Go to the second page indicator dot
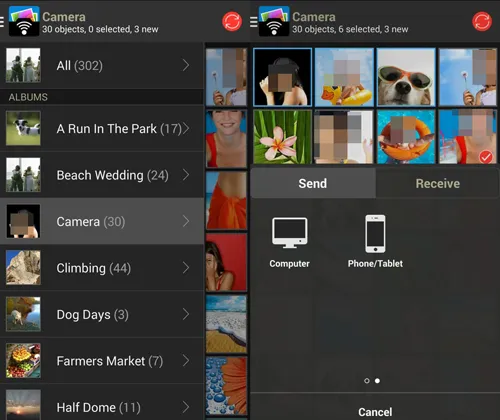Screen dimensions: 500x420 coord(377,381)
